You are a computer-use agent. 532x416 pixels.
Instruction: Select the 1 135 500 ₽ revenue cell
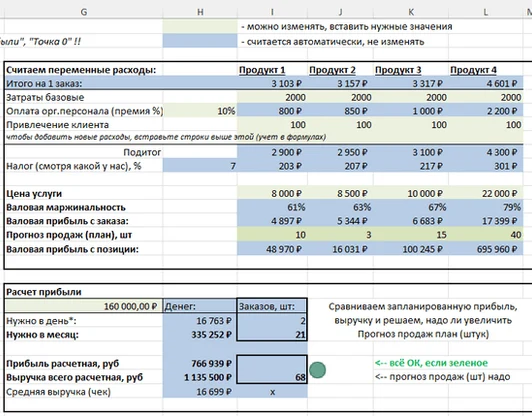pos(200,377)
